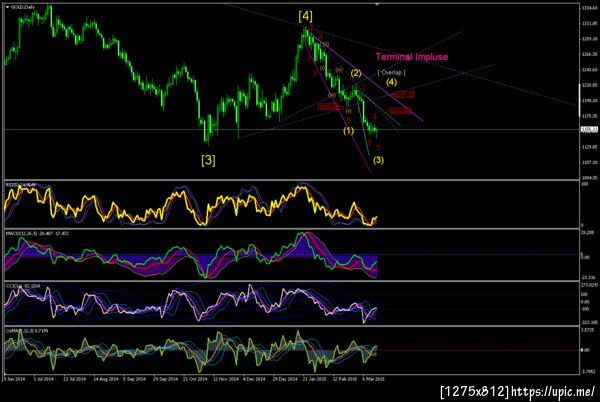
Task: Click the yellow (2) wave label
Action: click(356, 73)
